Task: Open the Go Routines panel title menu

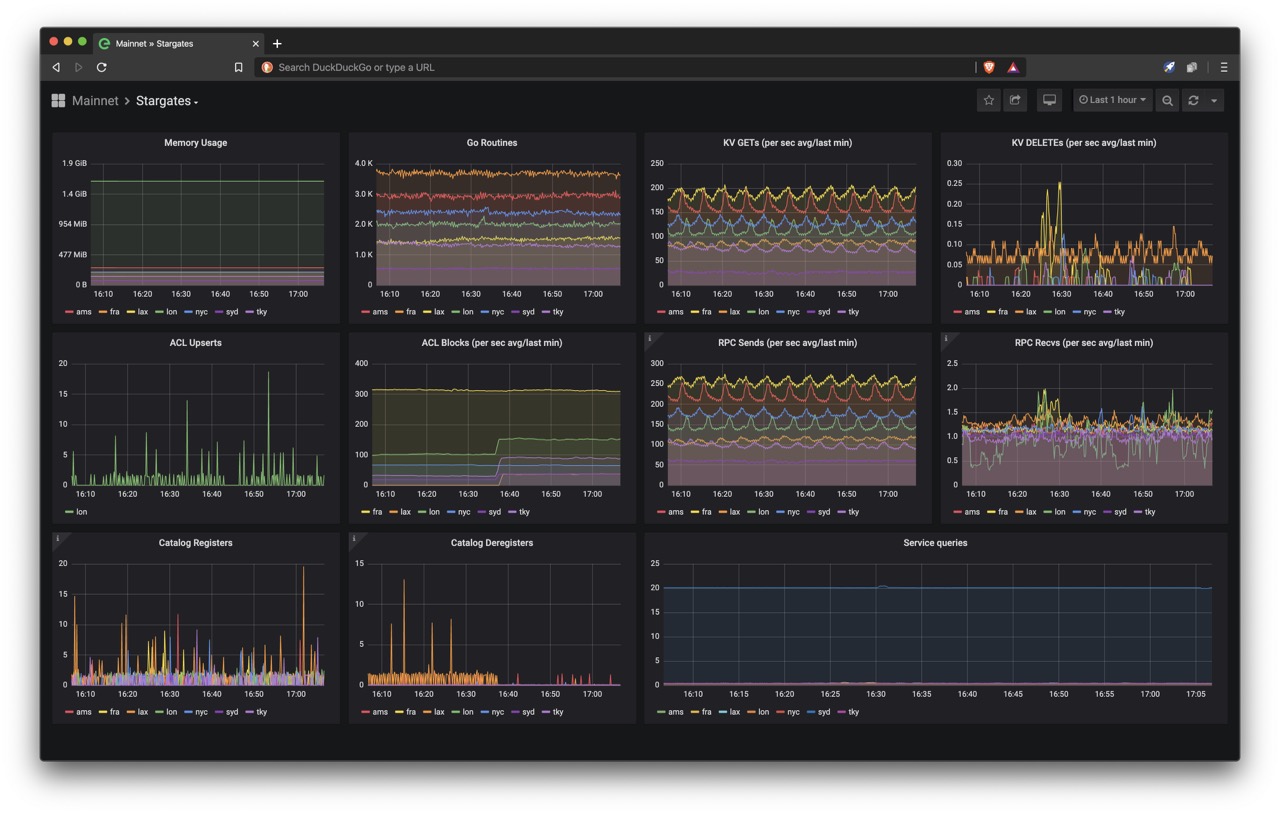Action: point(492,143)
